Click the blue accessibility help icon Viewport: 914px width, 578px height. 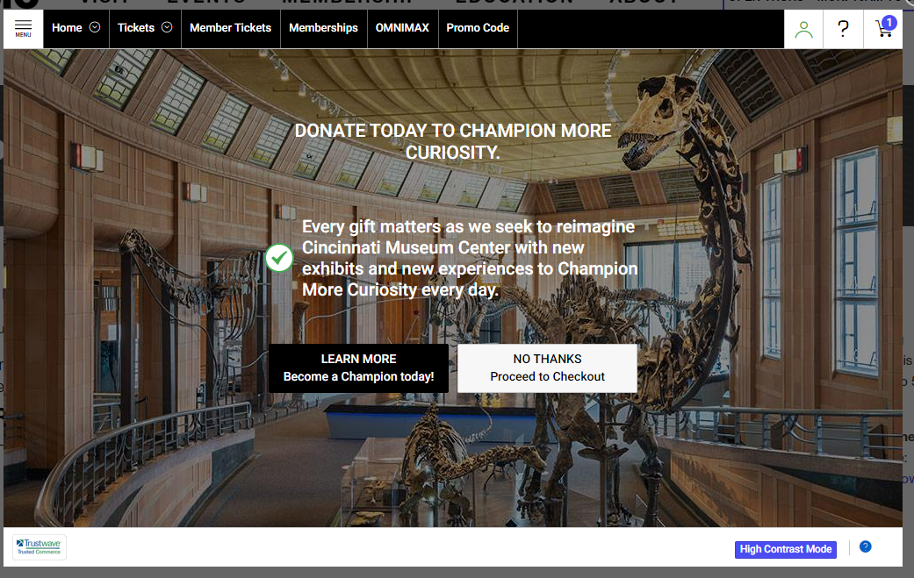pyautogui.click(x=866, y=547)
